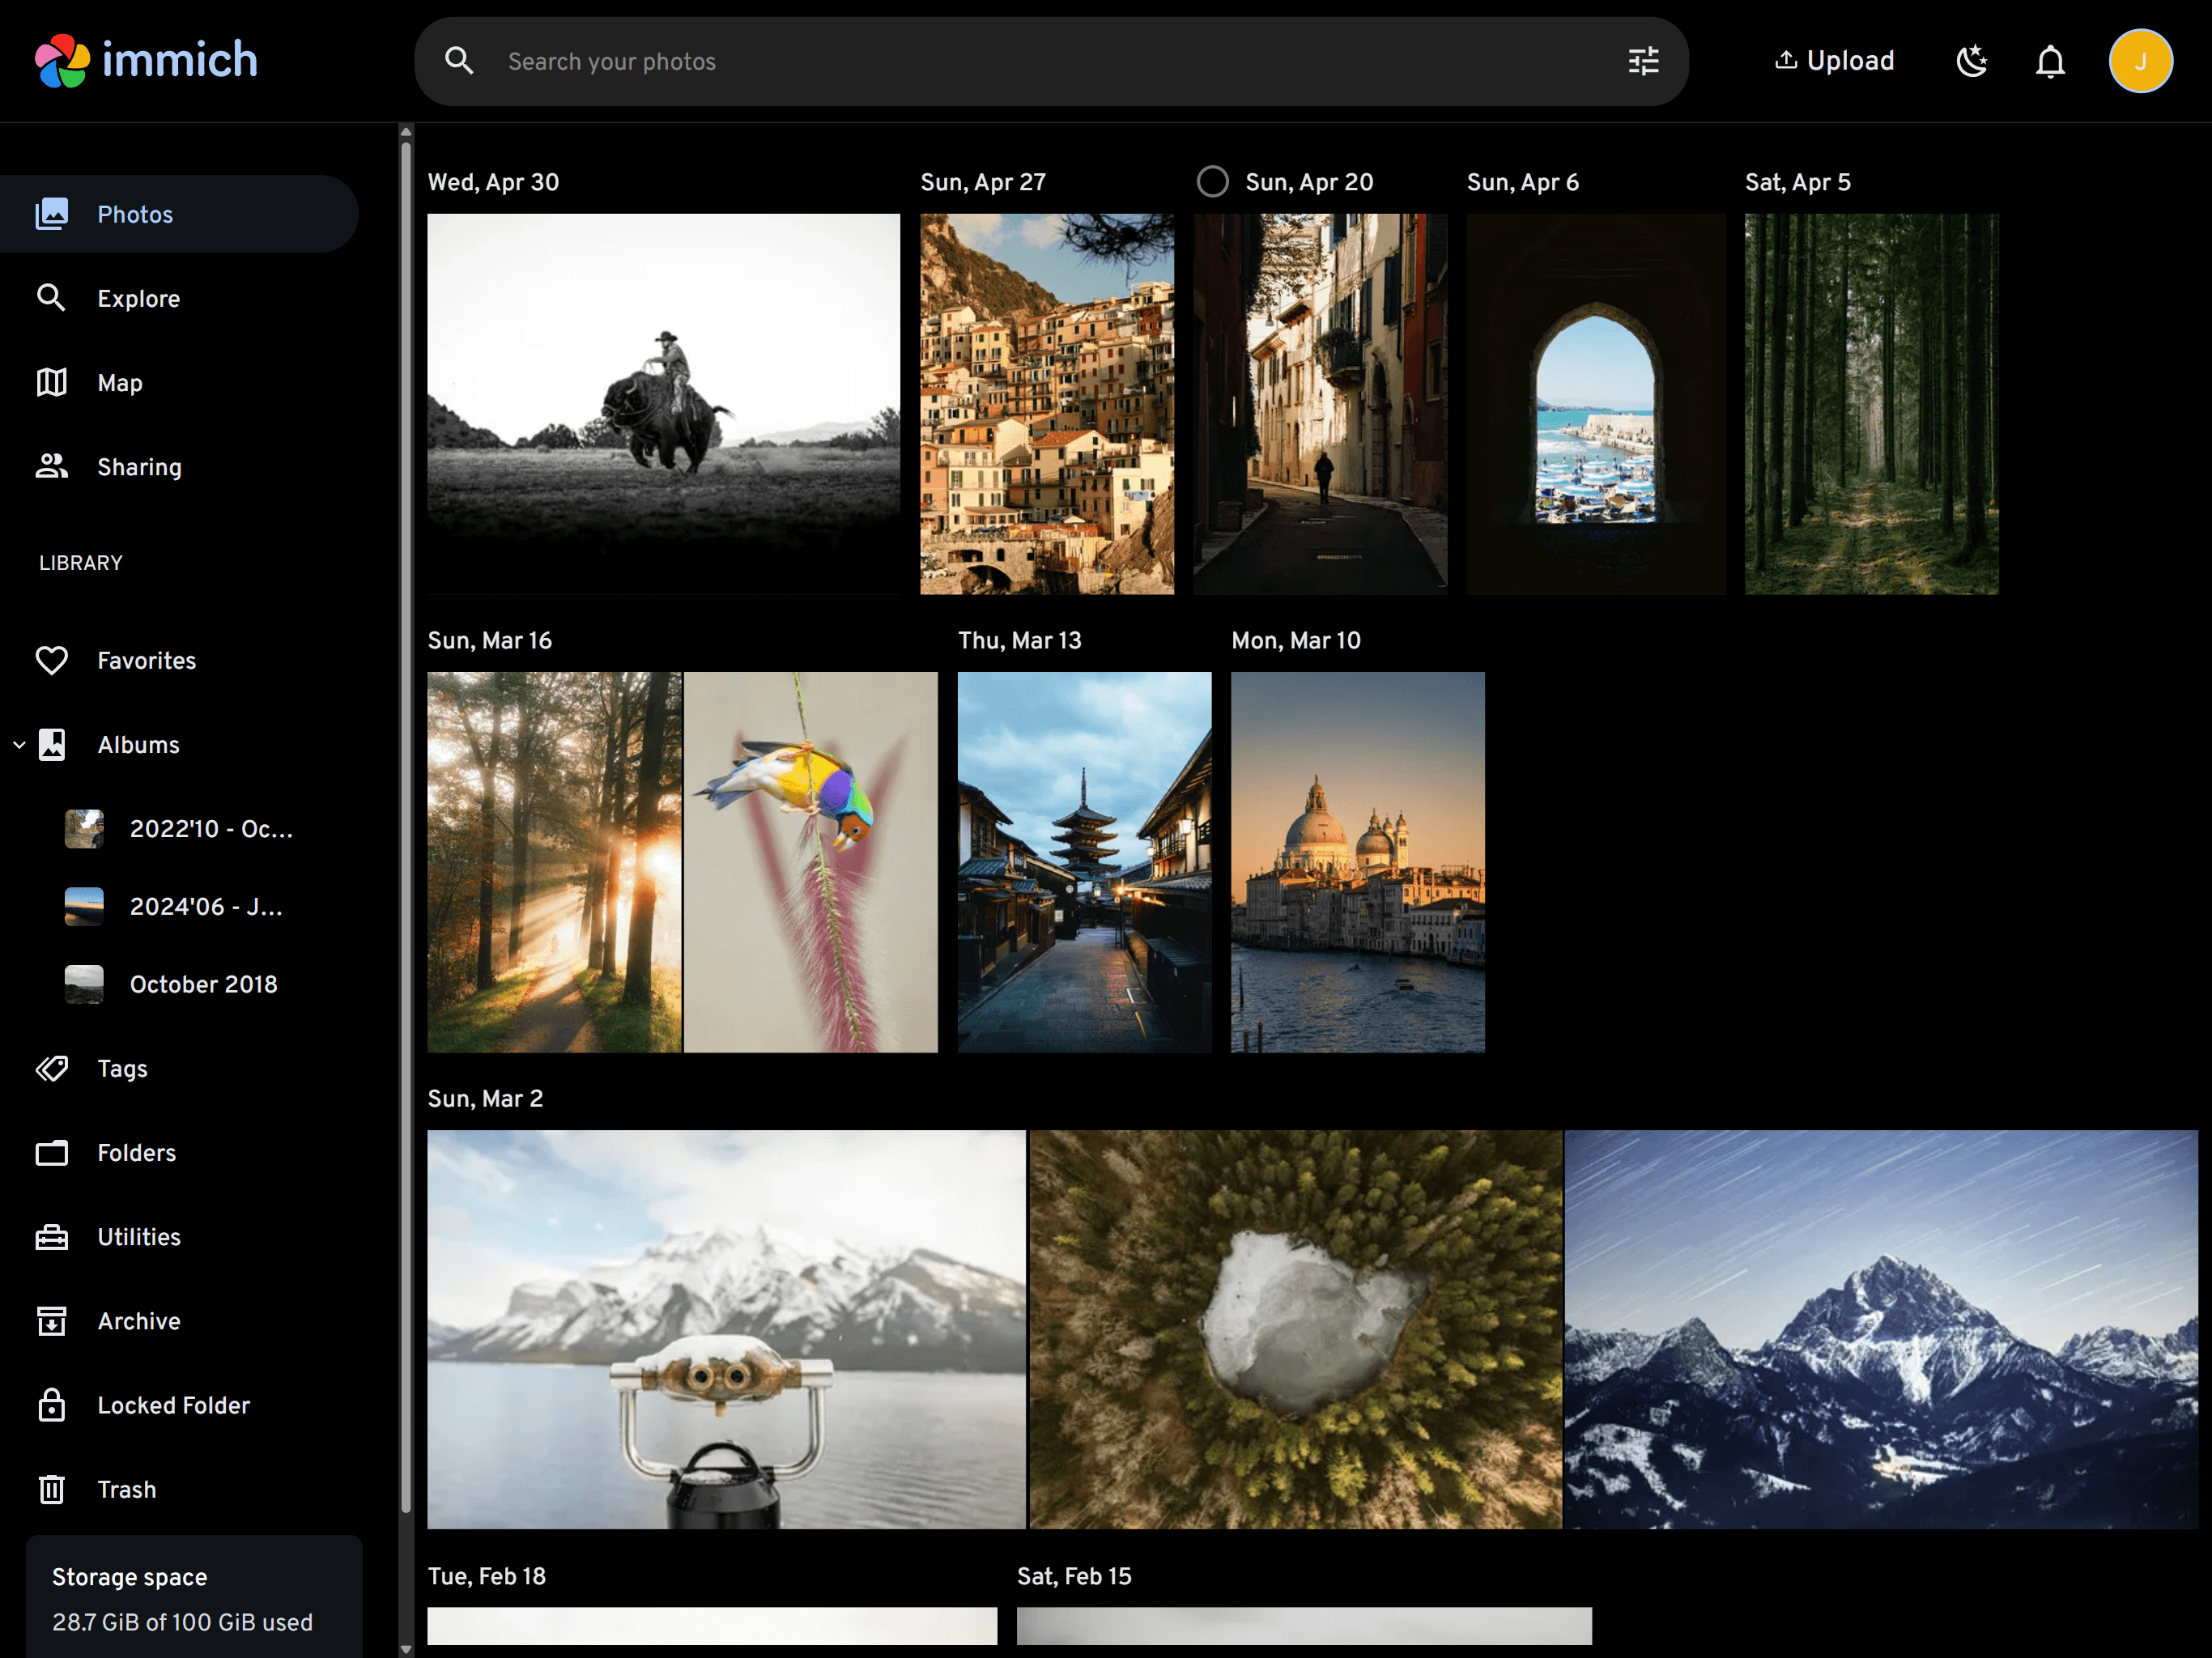Open Favorites in the library

[x=179, y=660]
